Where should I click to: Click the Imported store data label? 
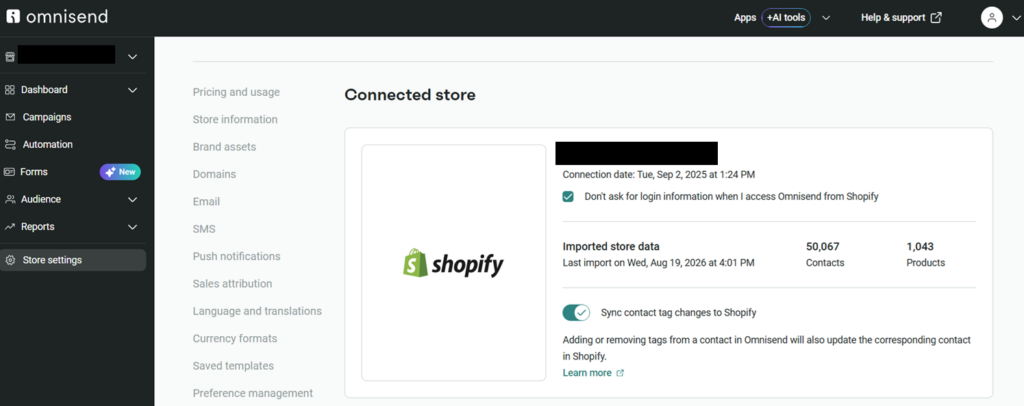click(x=611, y=247)
